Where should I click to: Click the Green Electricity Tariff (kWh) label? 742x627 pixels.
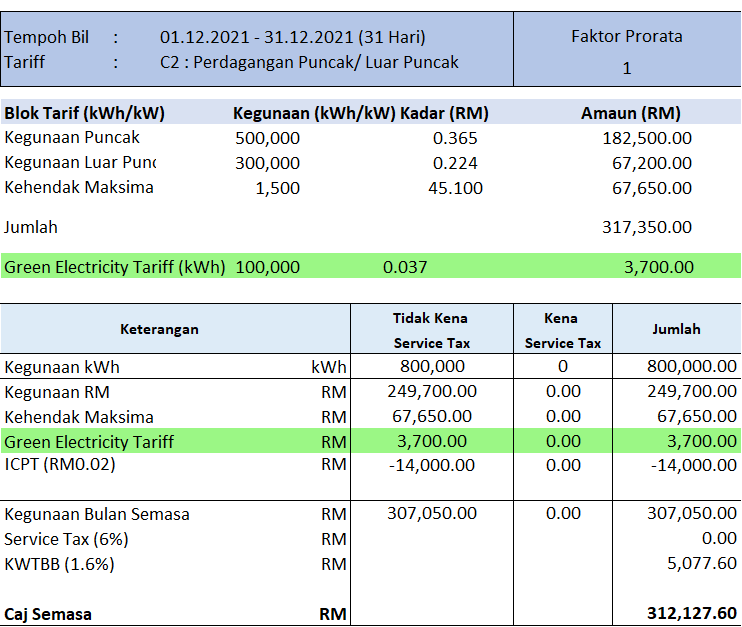114,267
